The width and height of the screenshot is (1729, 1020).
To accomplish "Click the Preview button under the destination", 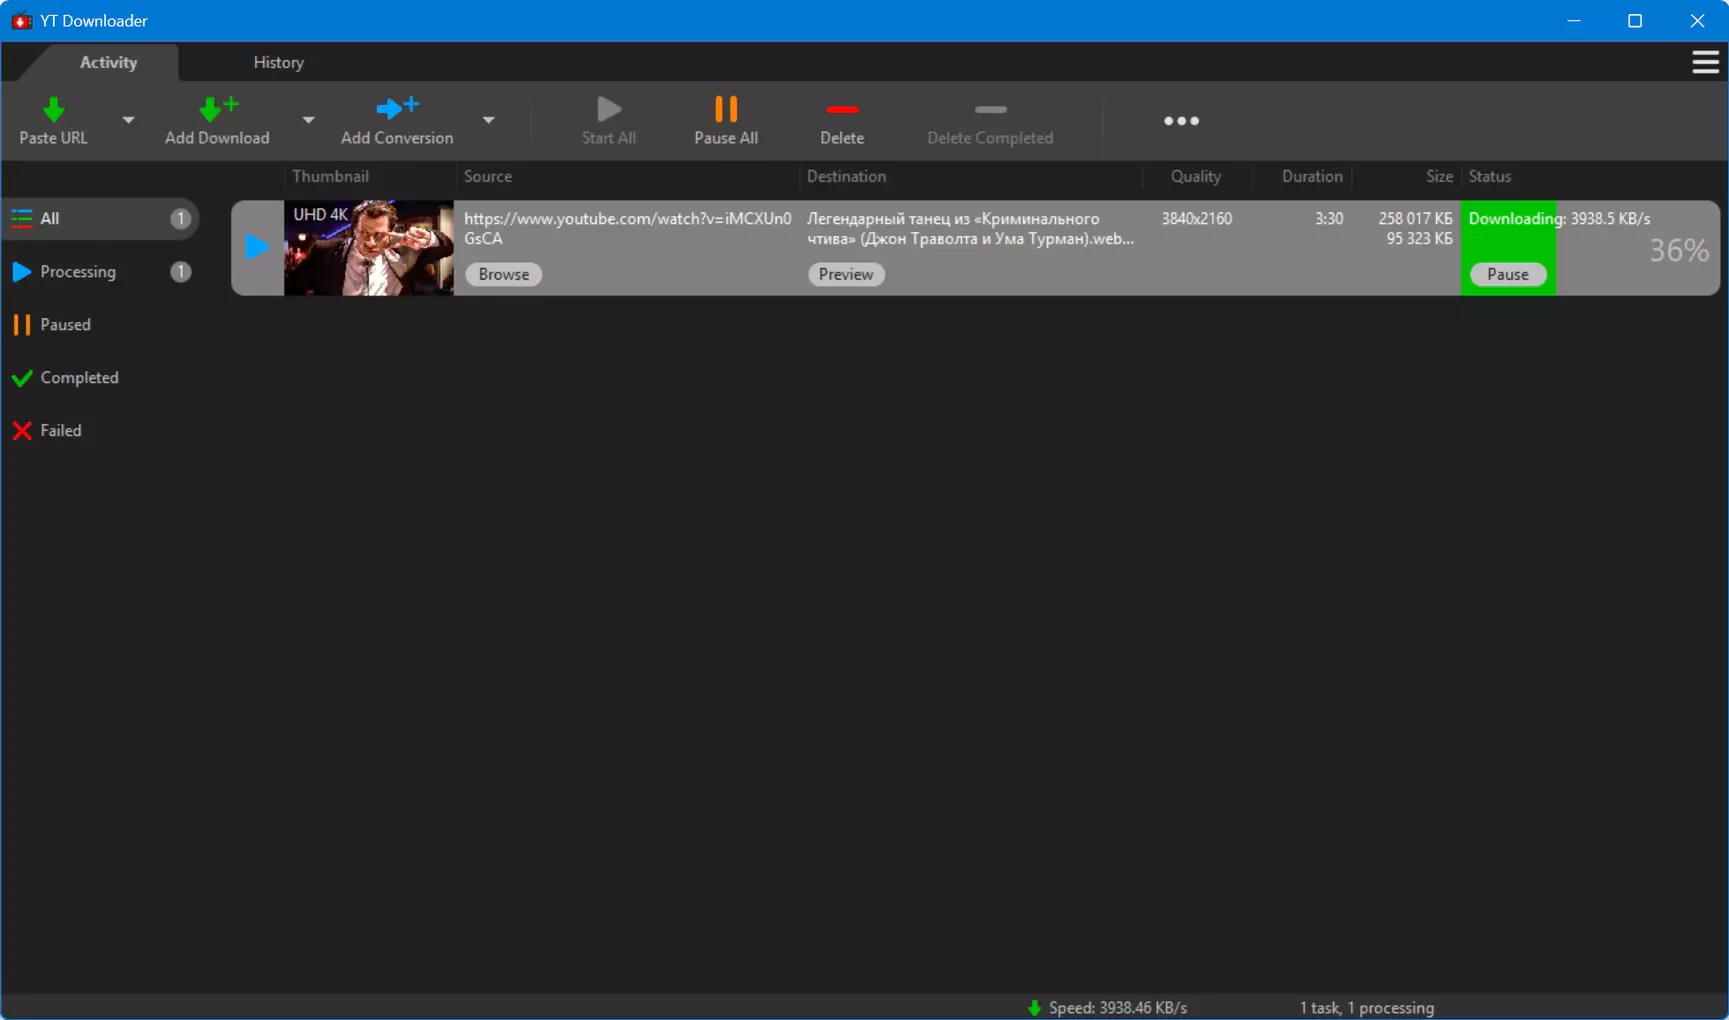I will [846, 274].
